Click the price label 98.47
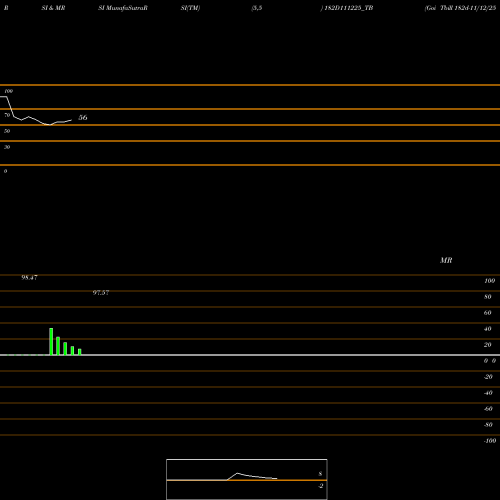The height and width of the screenshot is (500, 500). (x=29, y=277)
